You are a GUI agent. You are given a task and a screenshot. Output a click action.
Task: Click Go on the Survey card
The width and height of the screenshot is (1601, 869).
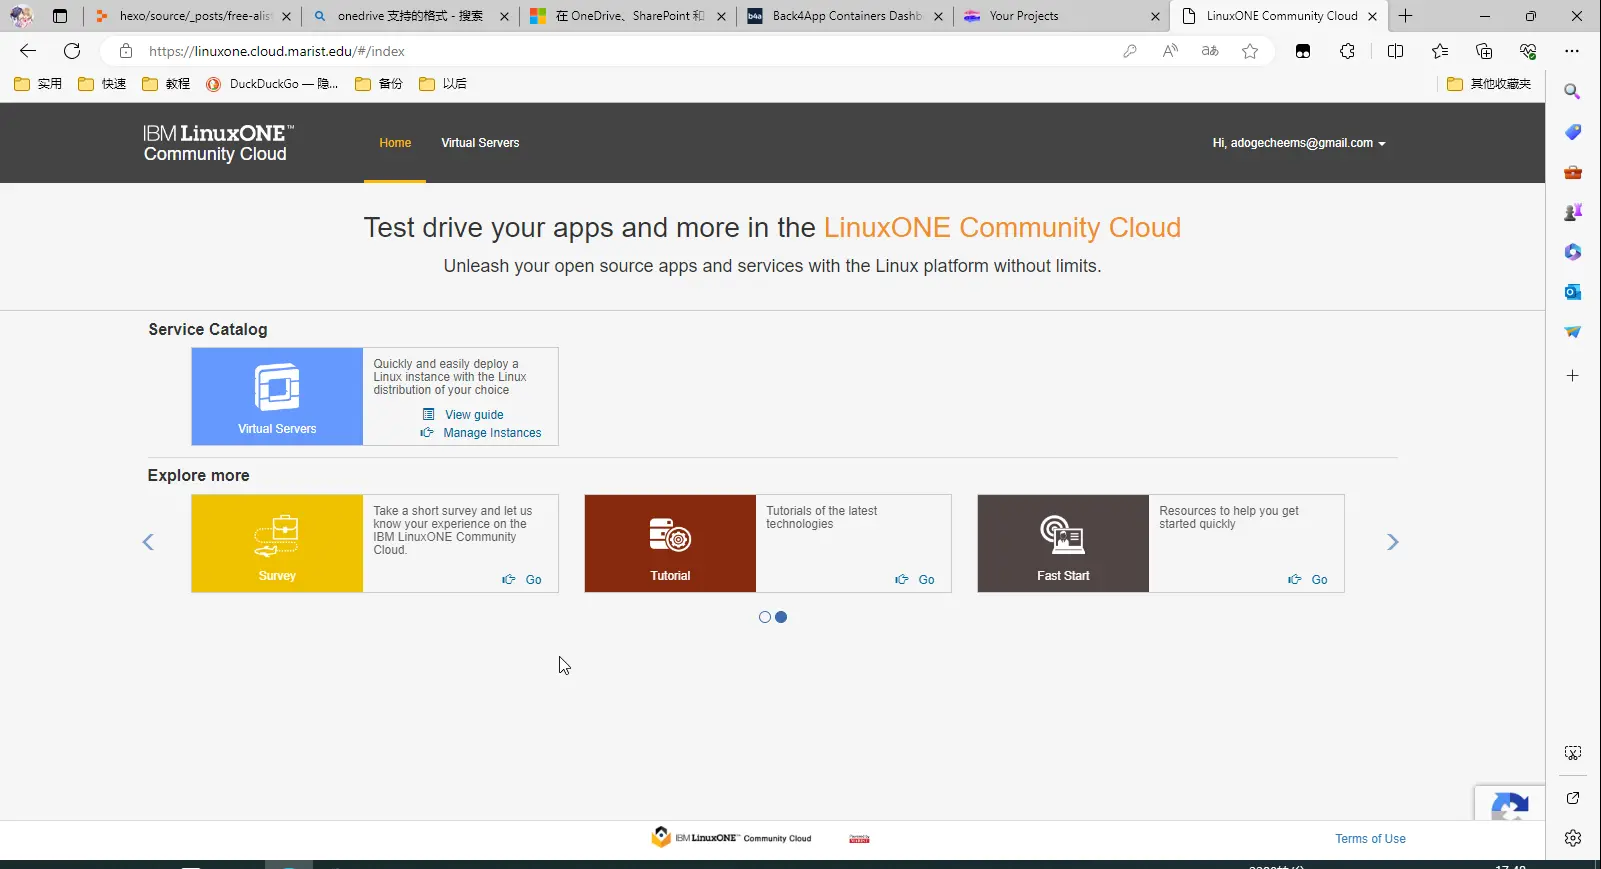(x=533, y=580)
